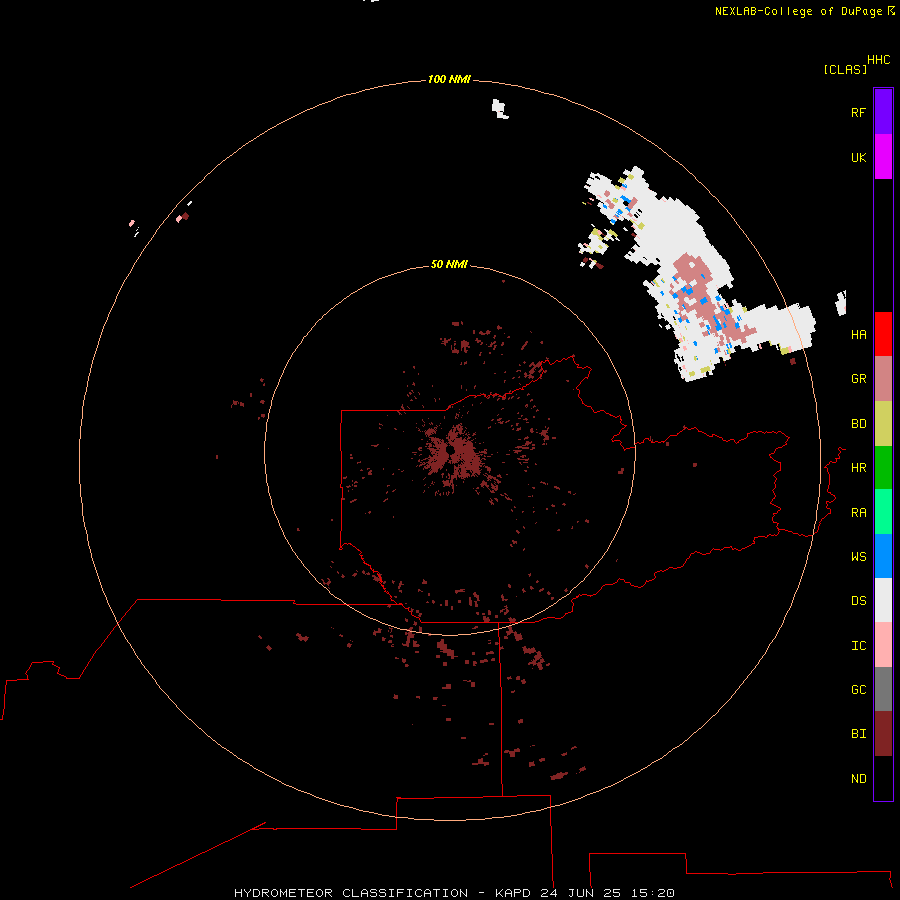Click the HR green legend swatch
Viewport: 900px width, 900px height.
pyautogui.click(x=883, y=468)
